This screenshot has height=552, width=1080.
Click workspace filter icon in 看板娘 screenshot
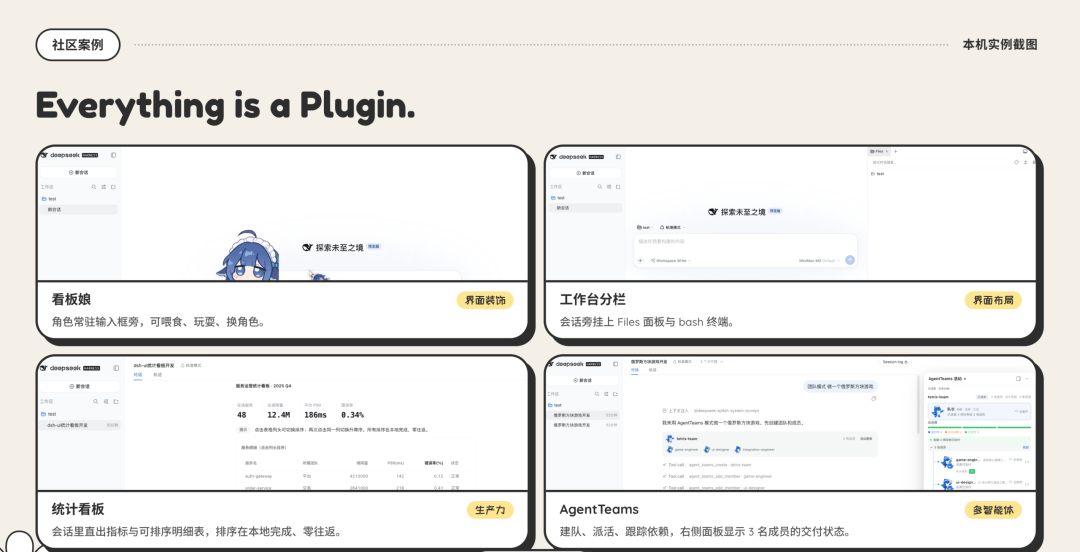click(104, 187)
